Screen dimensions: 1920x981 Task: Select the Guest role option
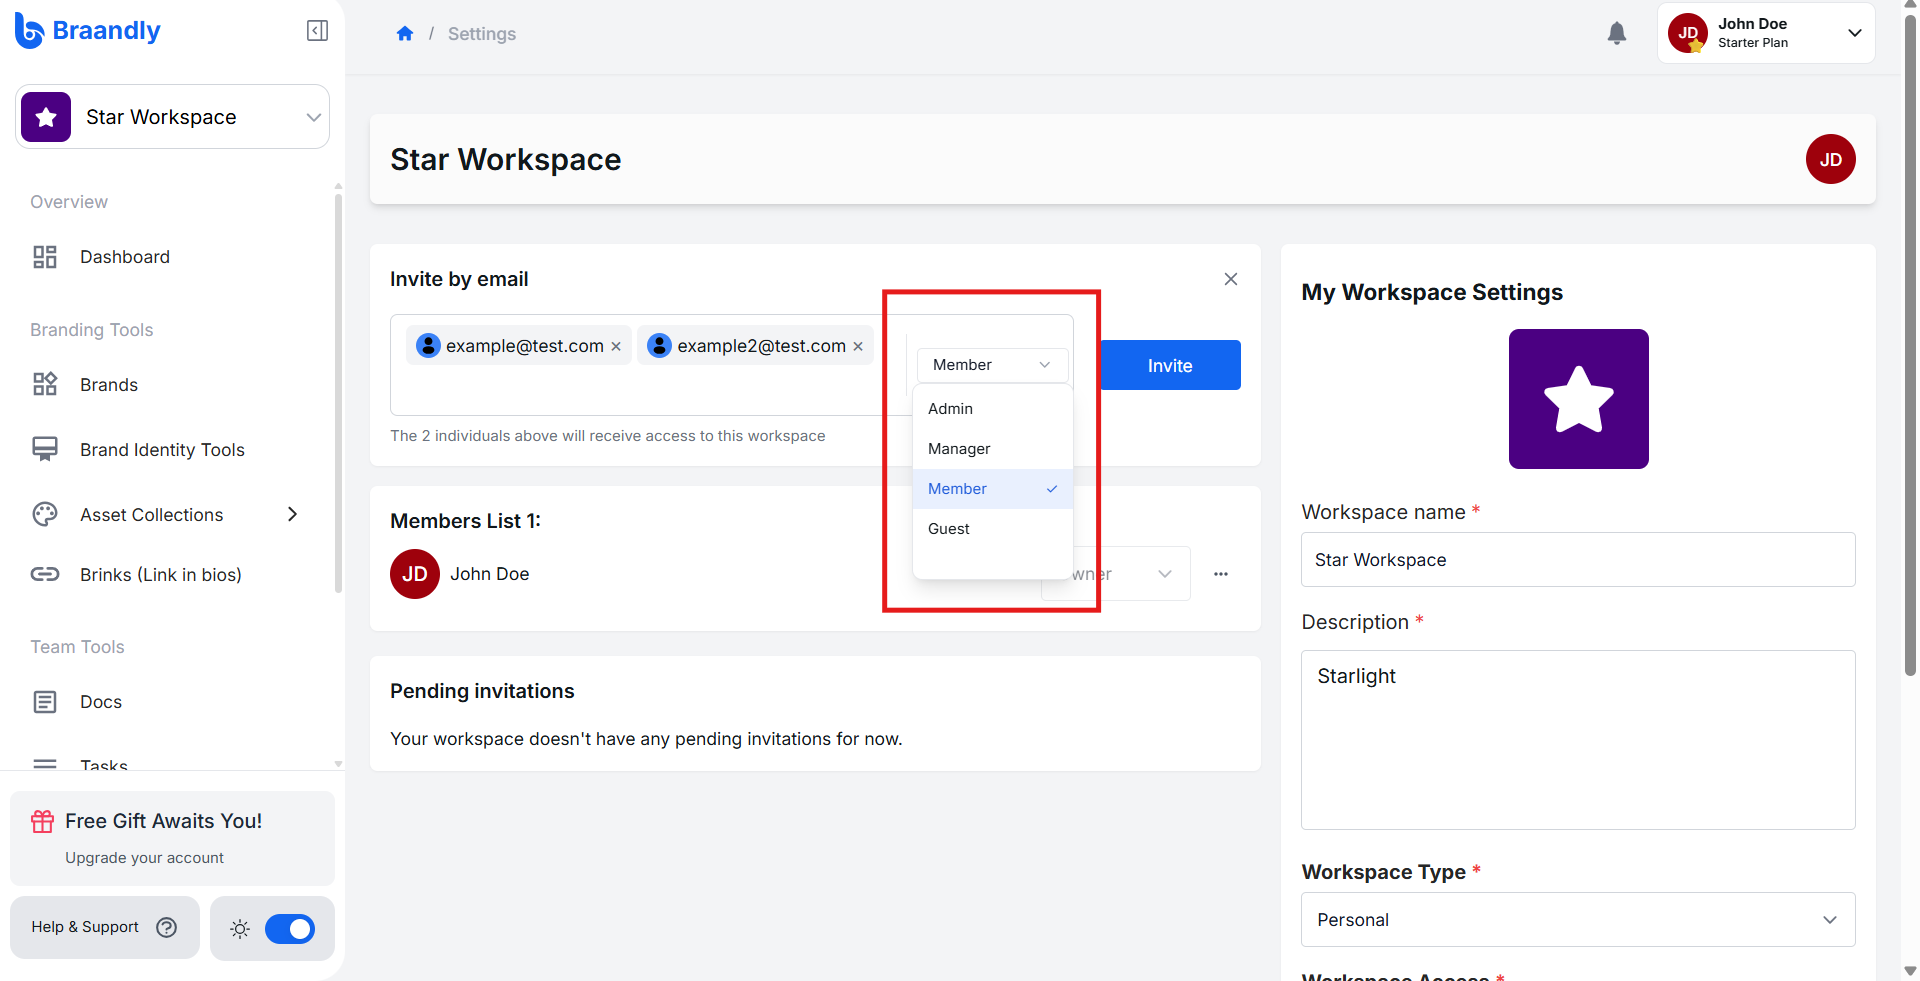(993, 529)
